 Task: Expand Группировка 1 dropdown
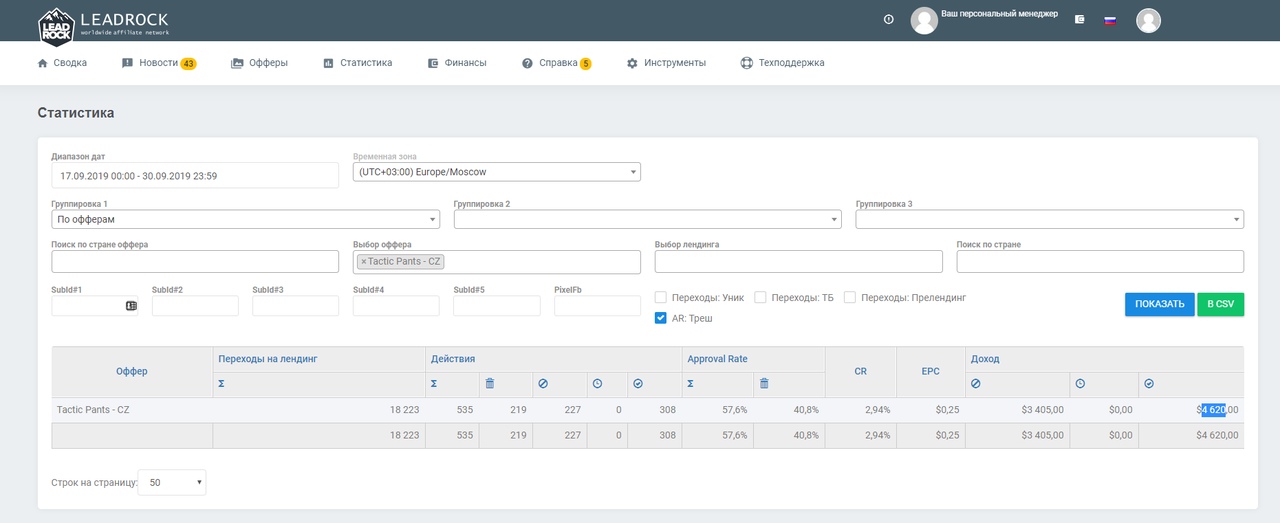click(246, 219)
